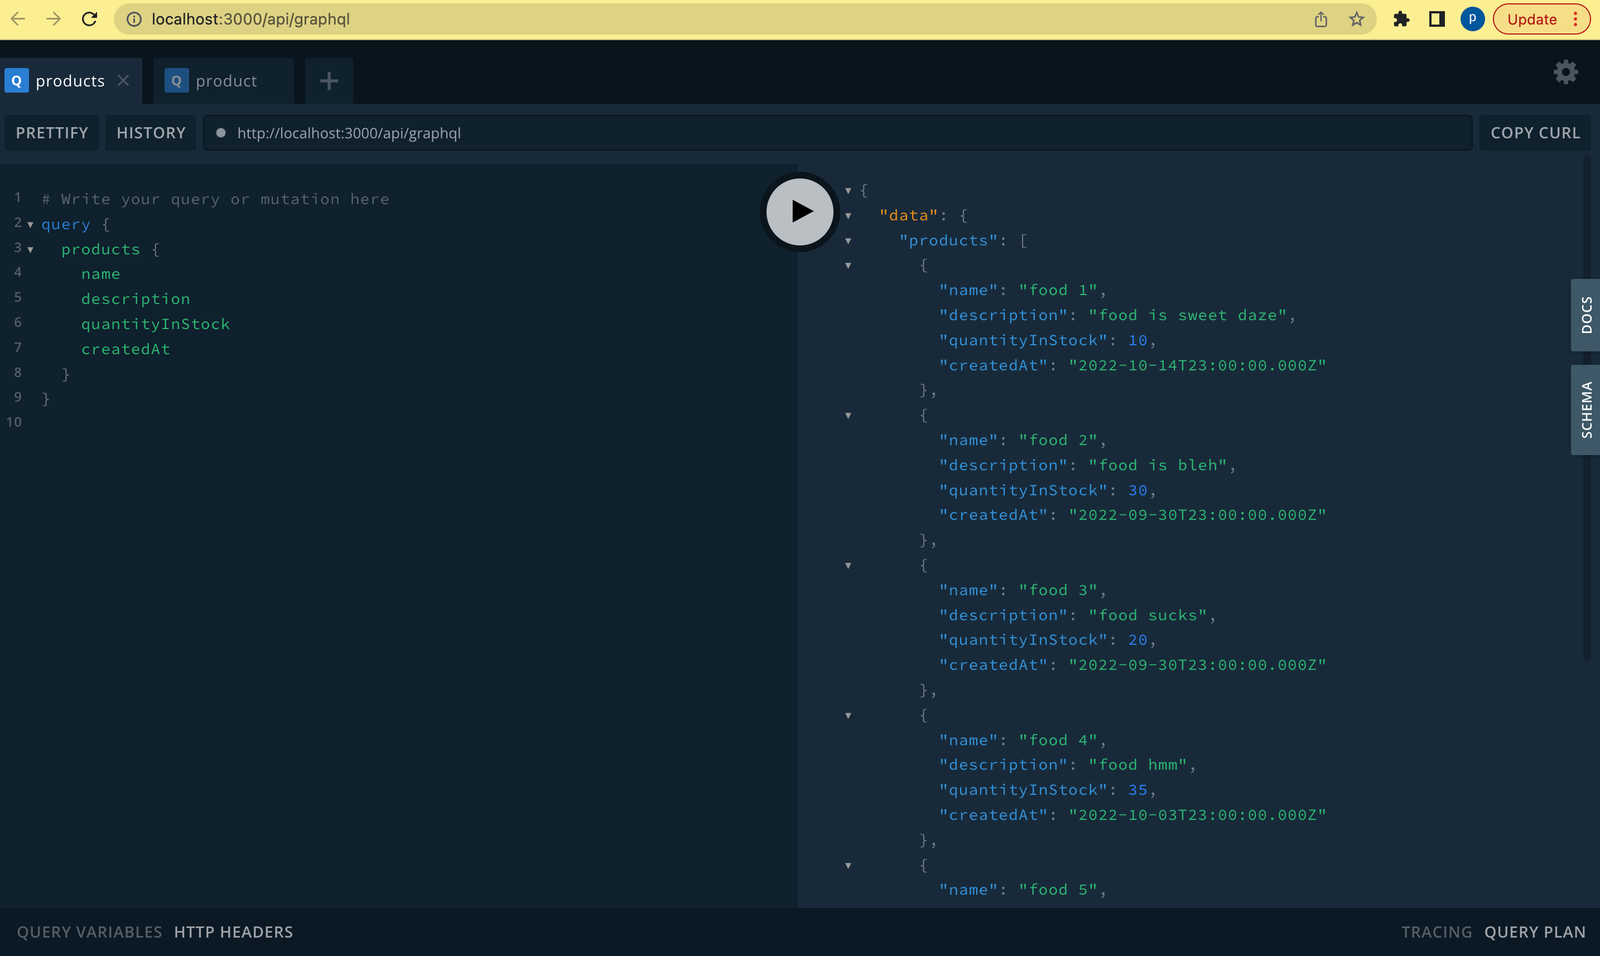The height and width of the screenshot is (956, 1600).
Task: Collapse the food 1 result object
Action: pyautogui.click(x=848, y=265)
